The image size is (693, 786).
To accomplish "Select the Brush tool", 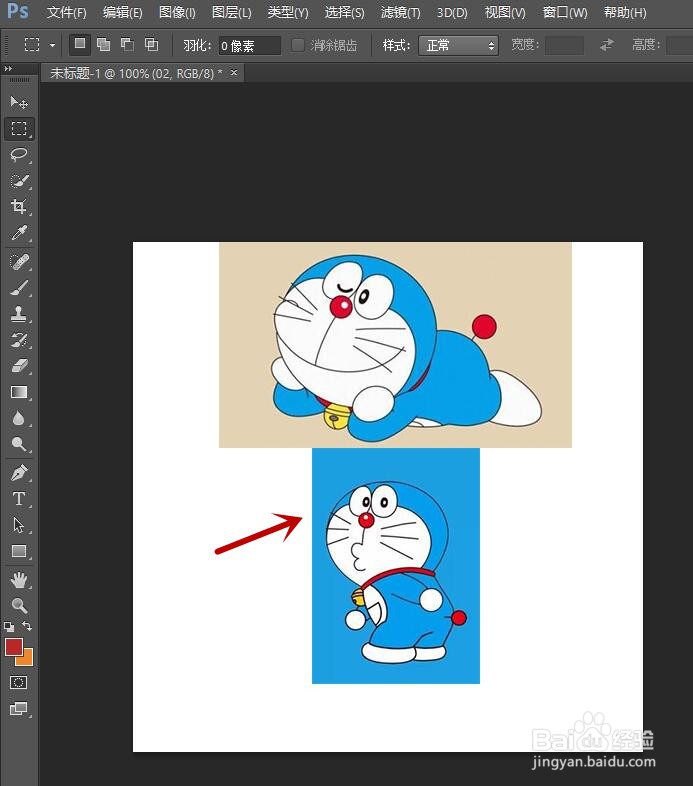I will 19,288.
